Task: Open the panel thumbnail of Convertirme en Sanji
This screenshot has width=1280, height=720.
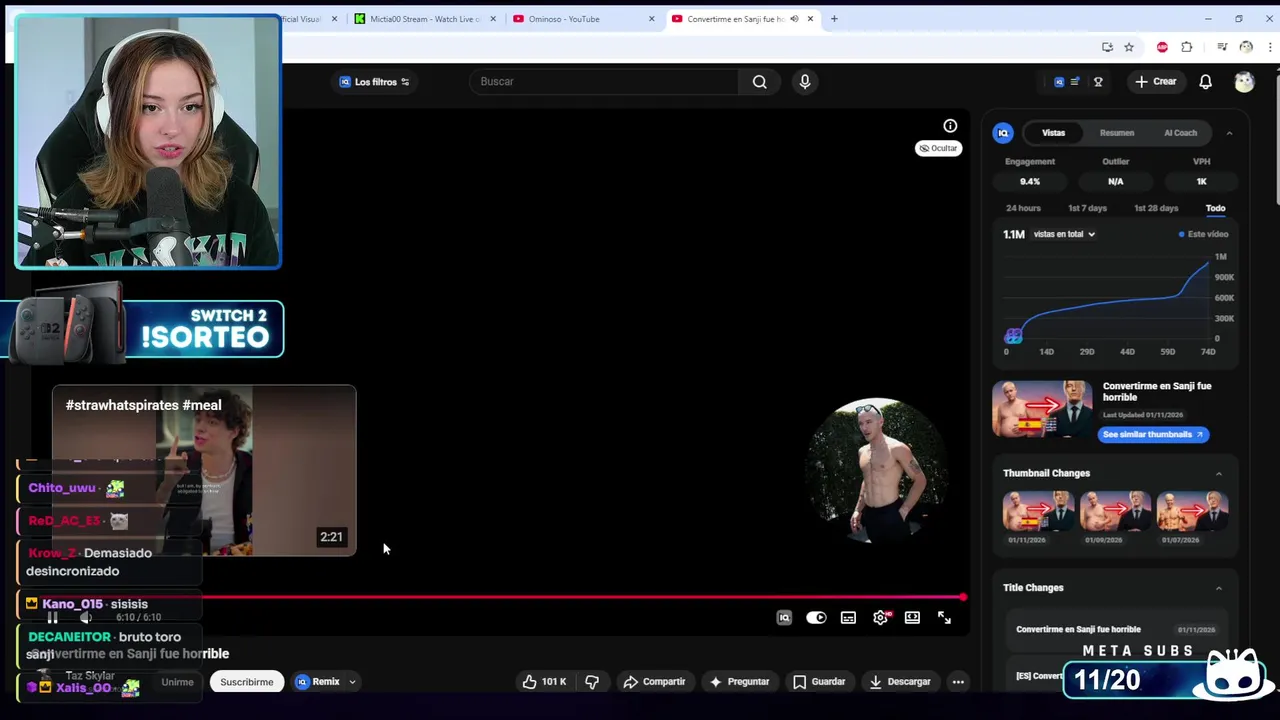Action: point(1042,409)
